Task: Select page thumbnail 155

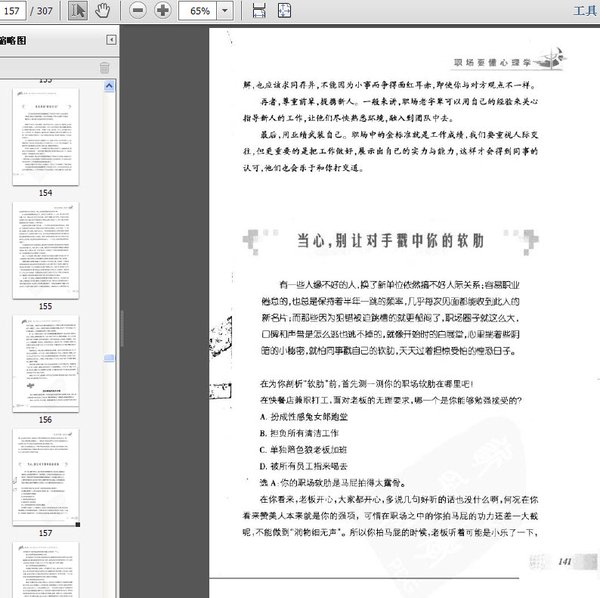Action: click(x=46, y=251)
